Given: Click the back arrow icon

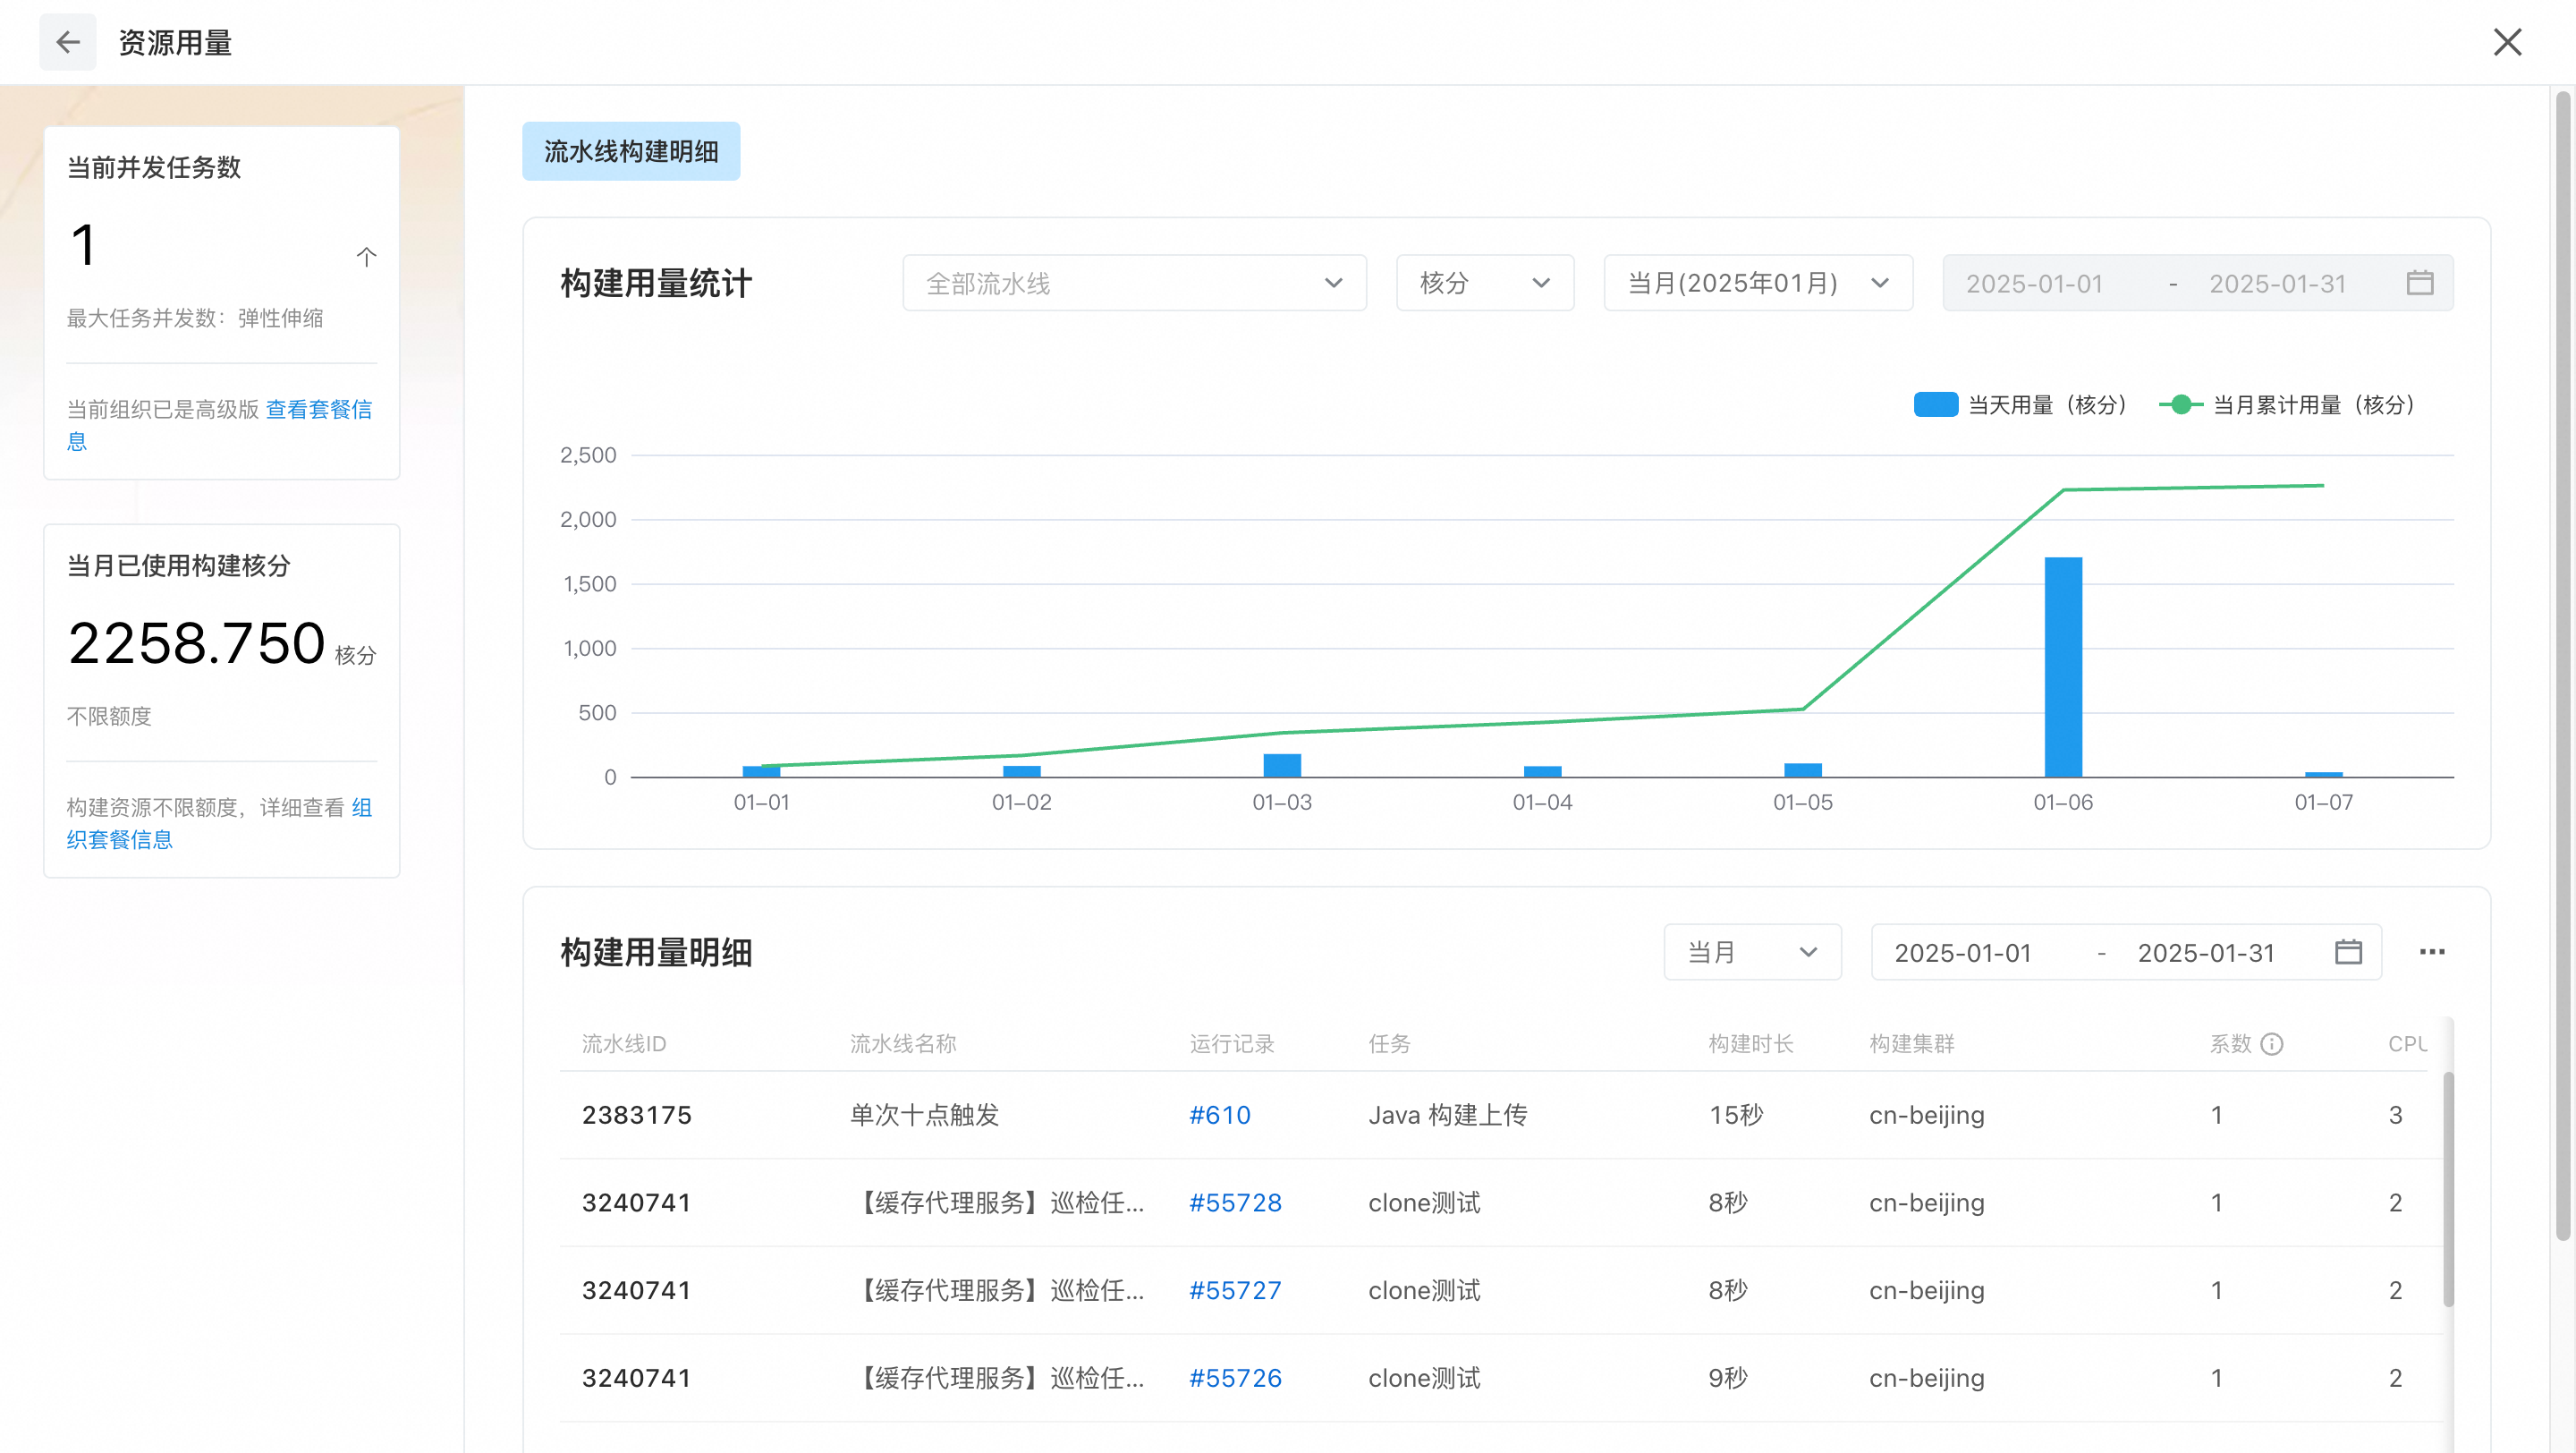Looking at the screenshot, I should pos(68,42).
